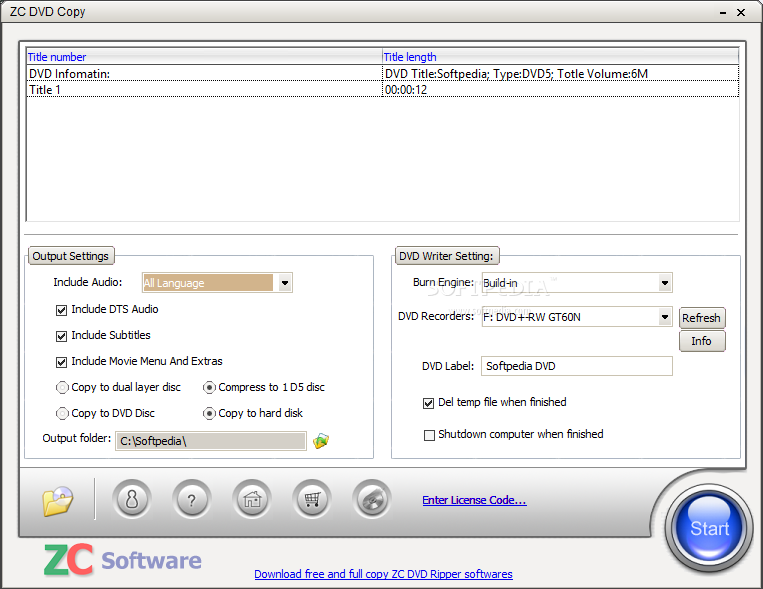Click the round disc icon button
Image resolution: width=763 pixels, height=589 pixels.
coord(372,499)
